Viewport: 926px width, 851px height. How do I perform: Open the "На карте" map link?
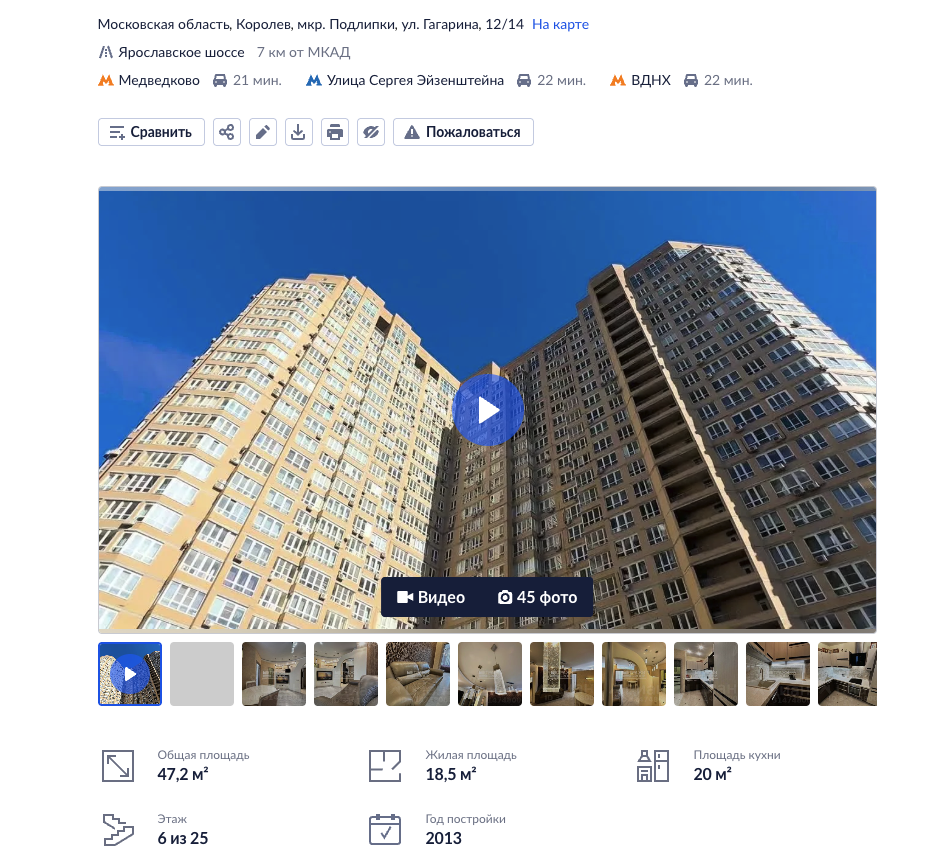(560, 24)
